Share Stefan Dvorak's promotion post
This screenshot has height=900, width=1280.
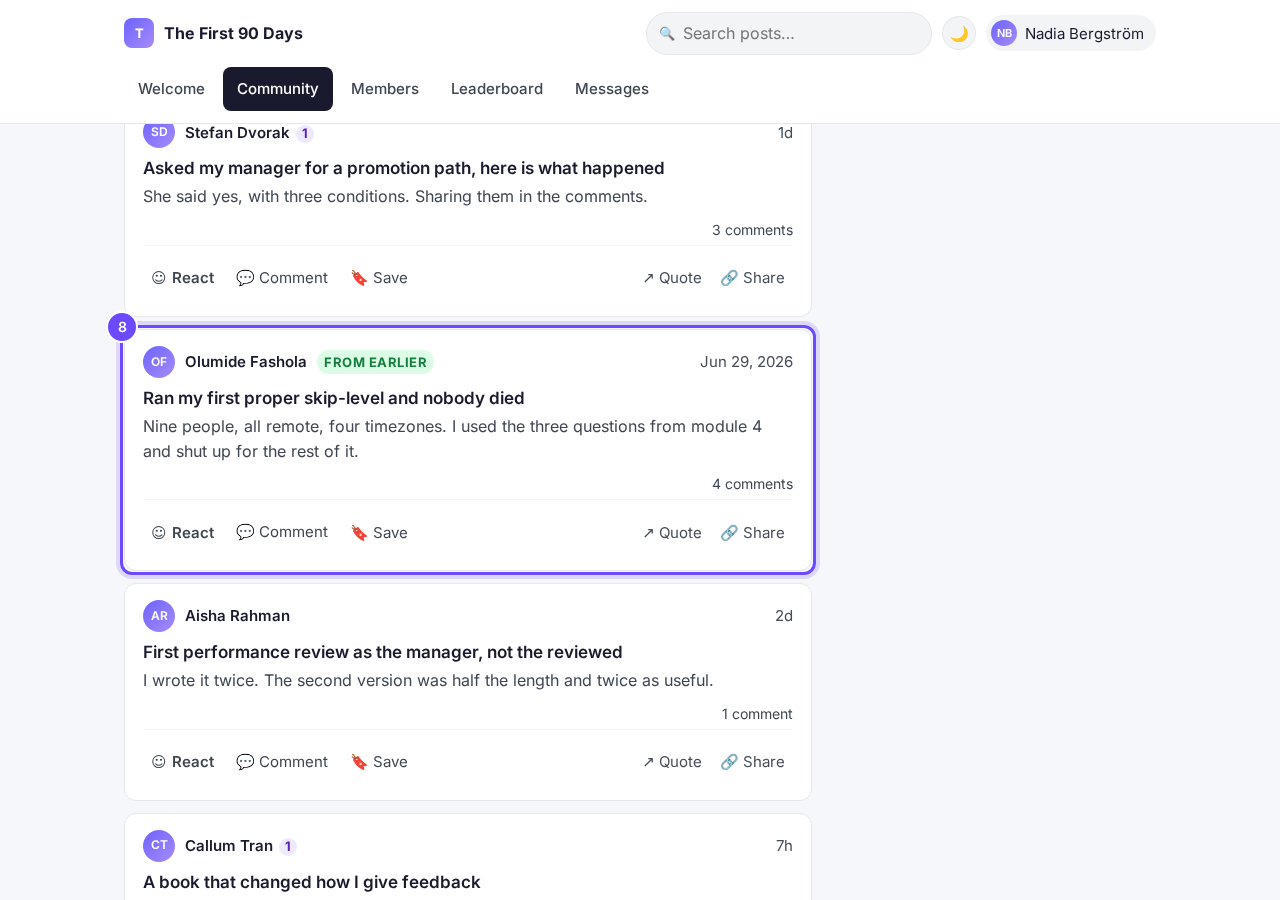[752, 278]
